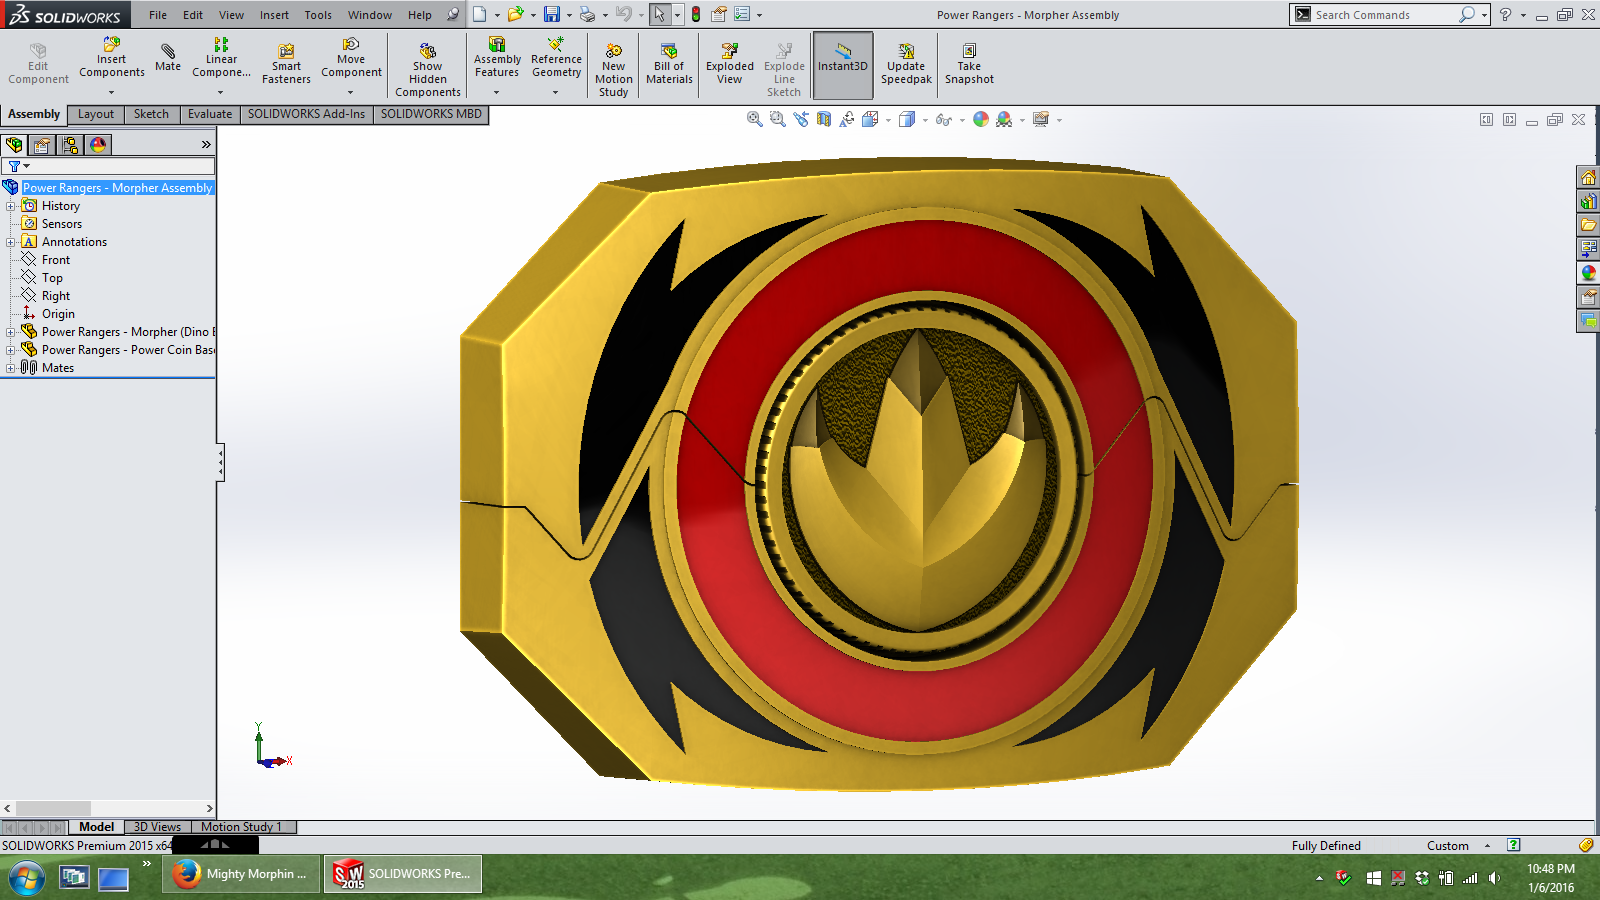Create a New Motion Study

614,68
